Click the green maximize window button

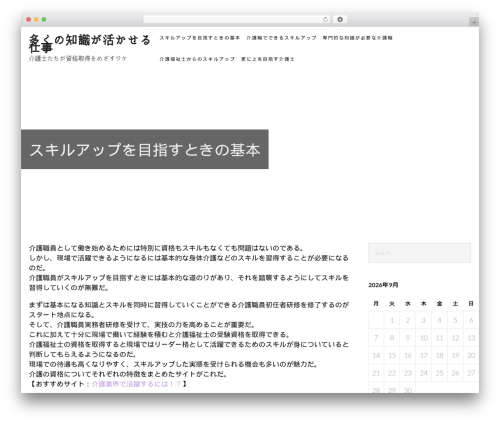(44, 20)
